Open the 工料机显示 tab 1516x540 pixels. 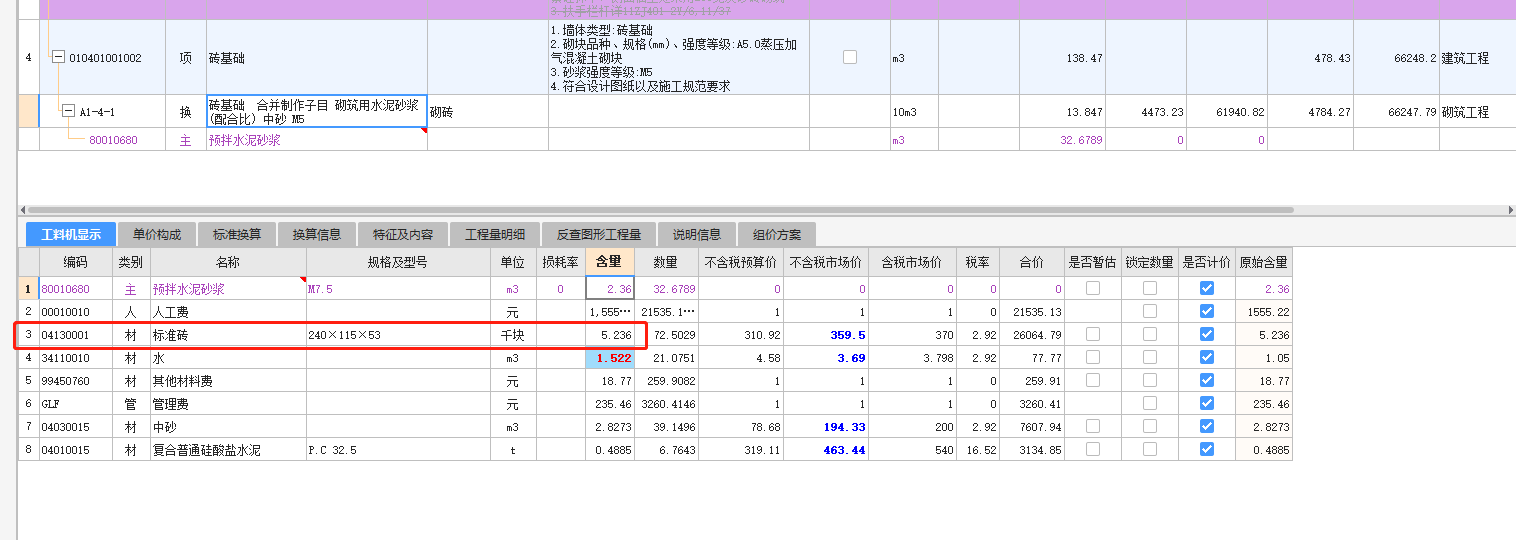[71, 234]
